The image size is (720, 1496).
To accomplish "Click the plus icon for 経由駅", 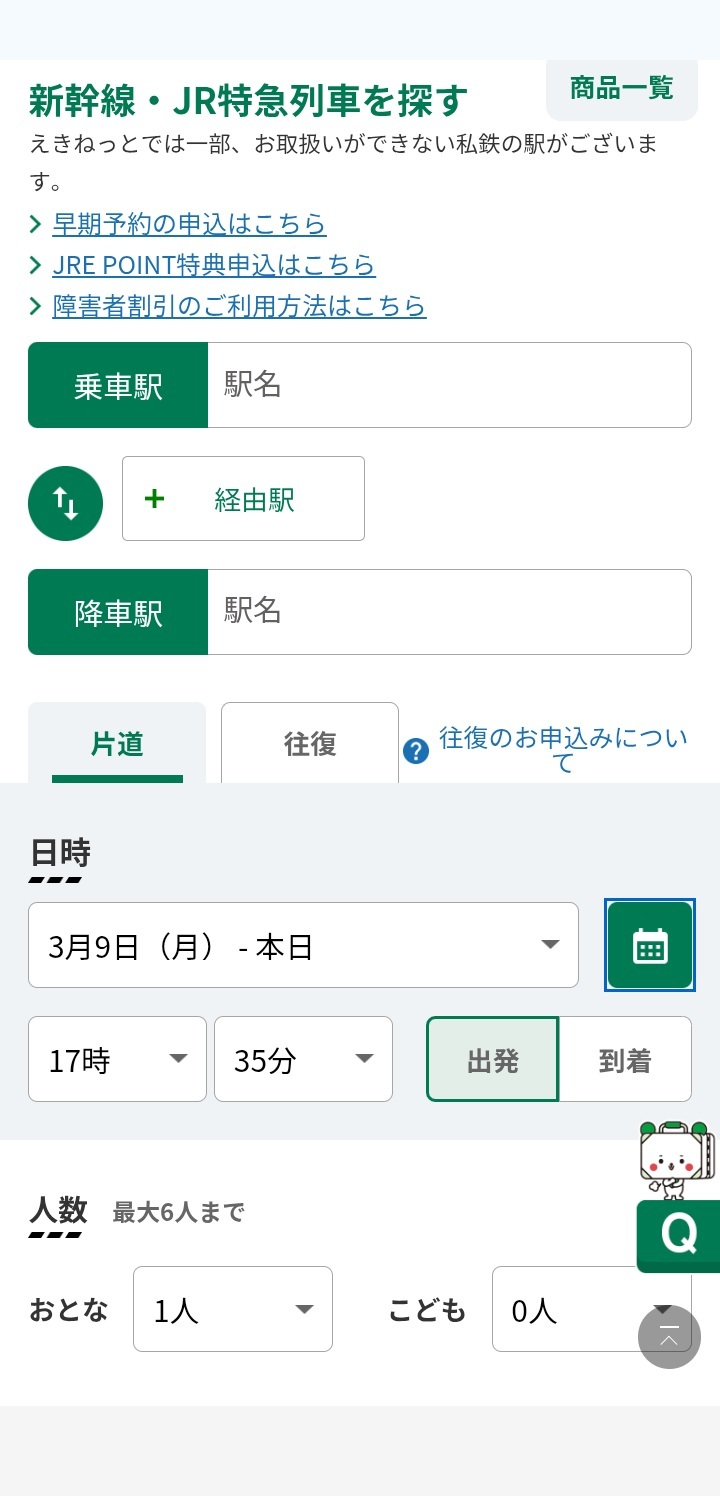I will click(x=154, y=499).
